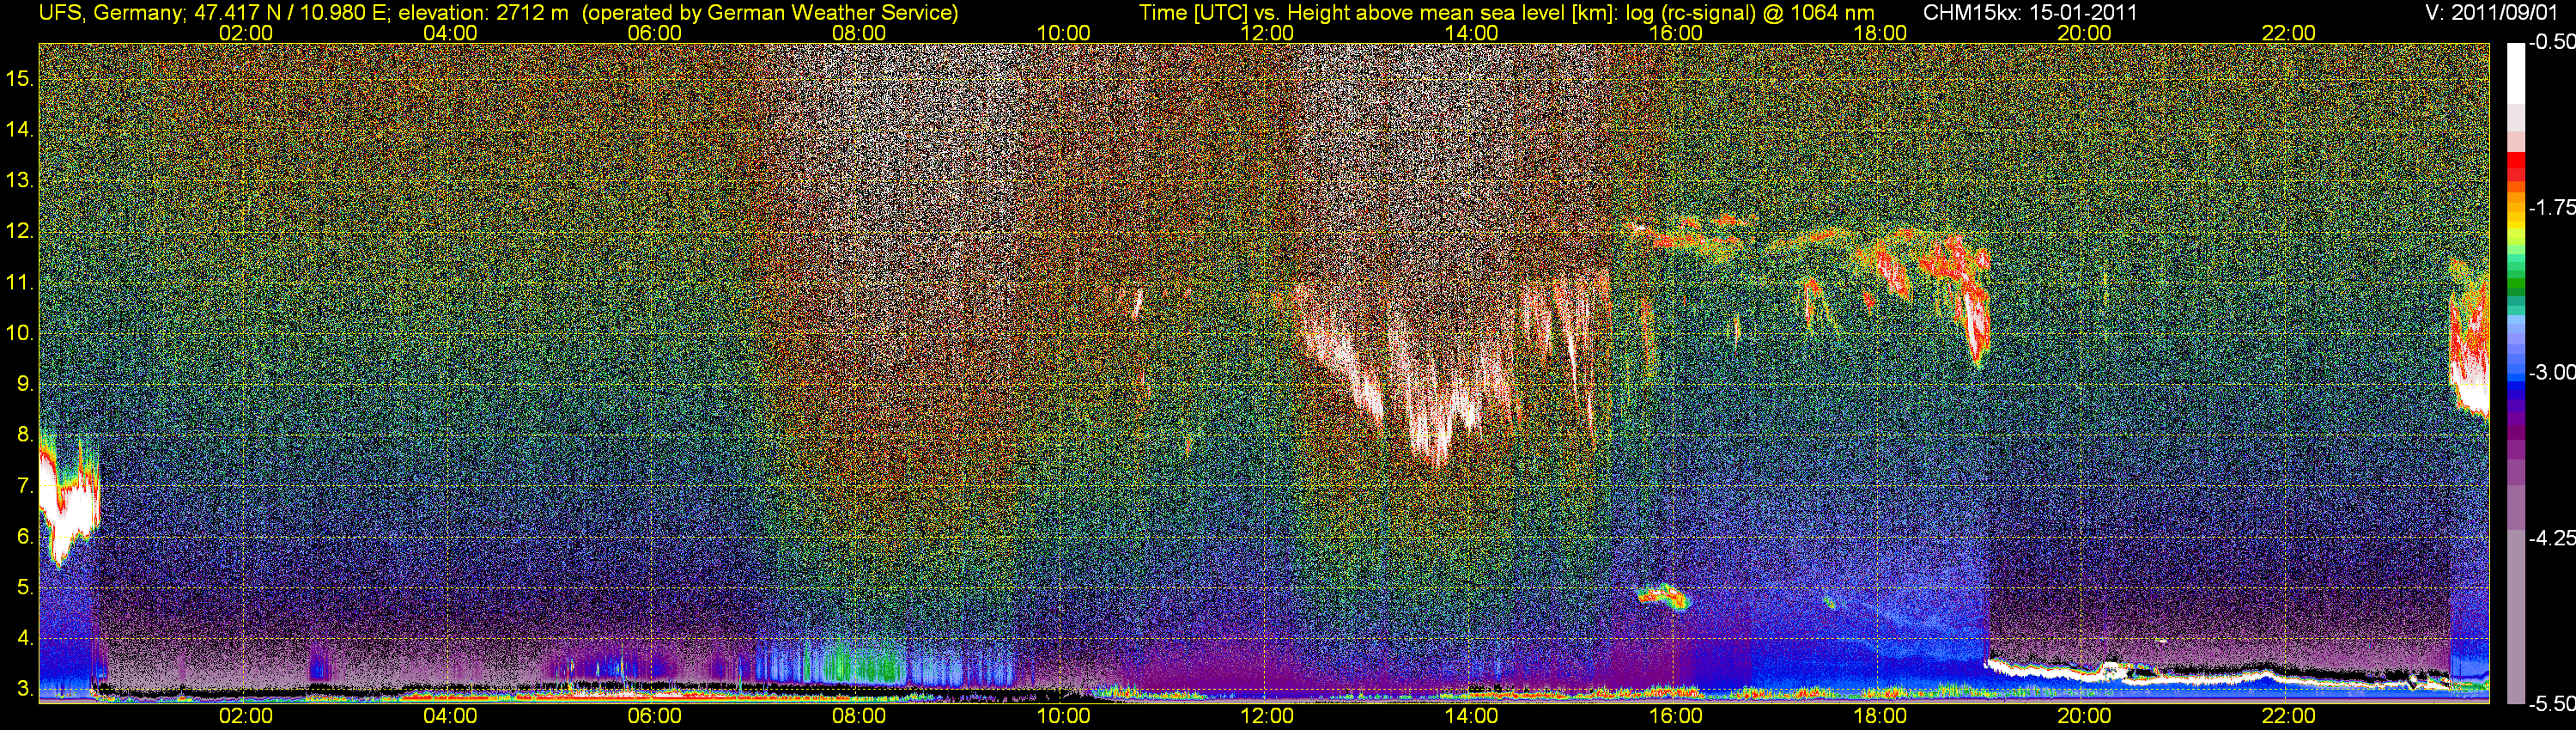Click the bottom axis label 18:00

click(x=1880, y=716)
